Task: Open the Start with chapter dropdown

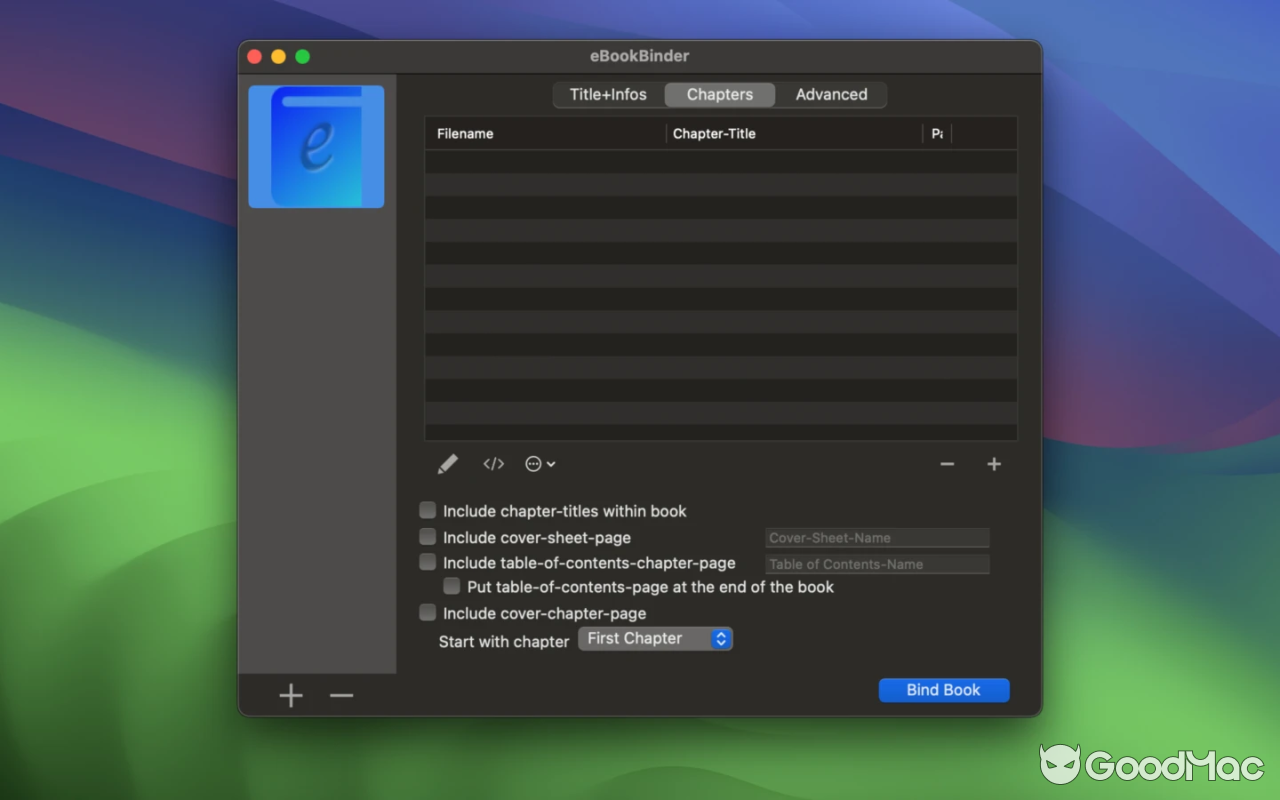Action: coord(655,638)
